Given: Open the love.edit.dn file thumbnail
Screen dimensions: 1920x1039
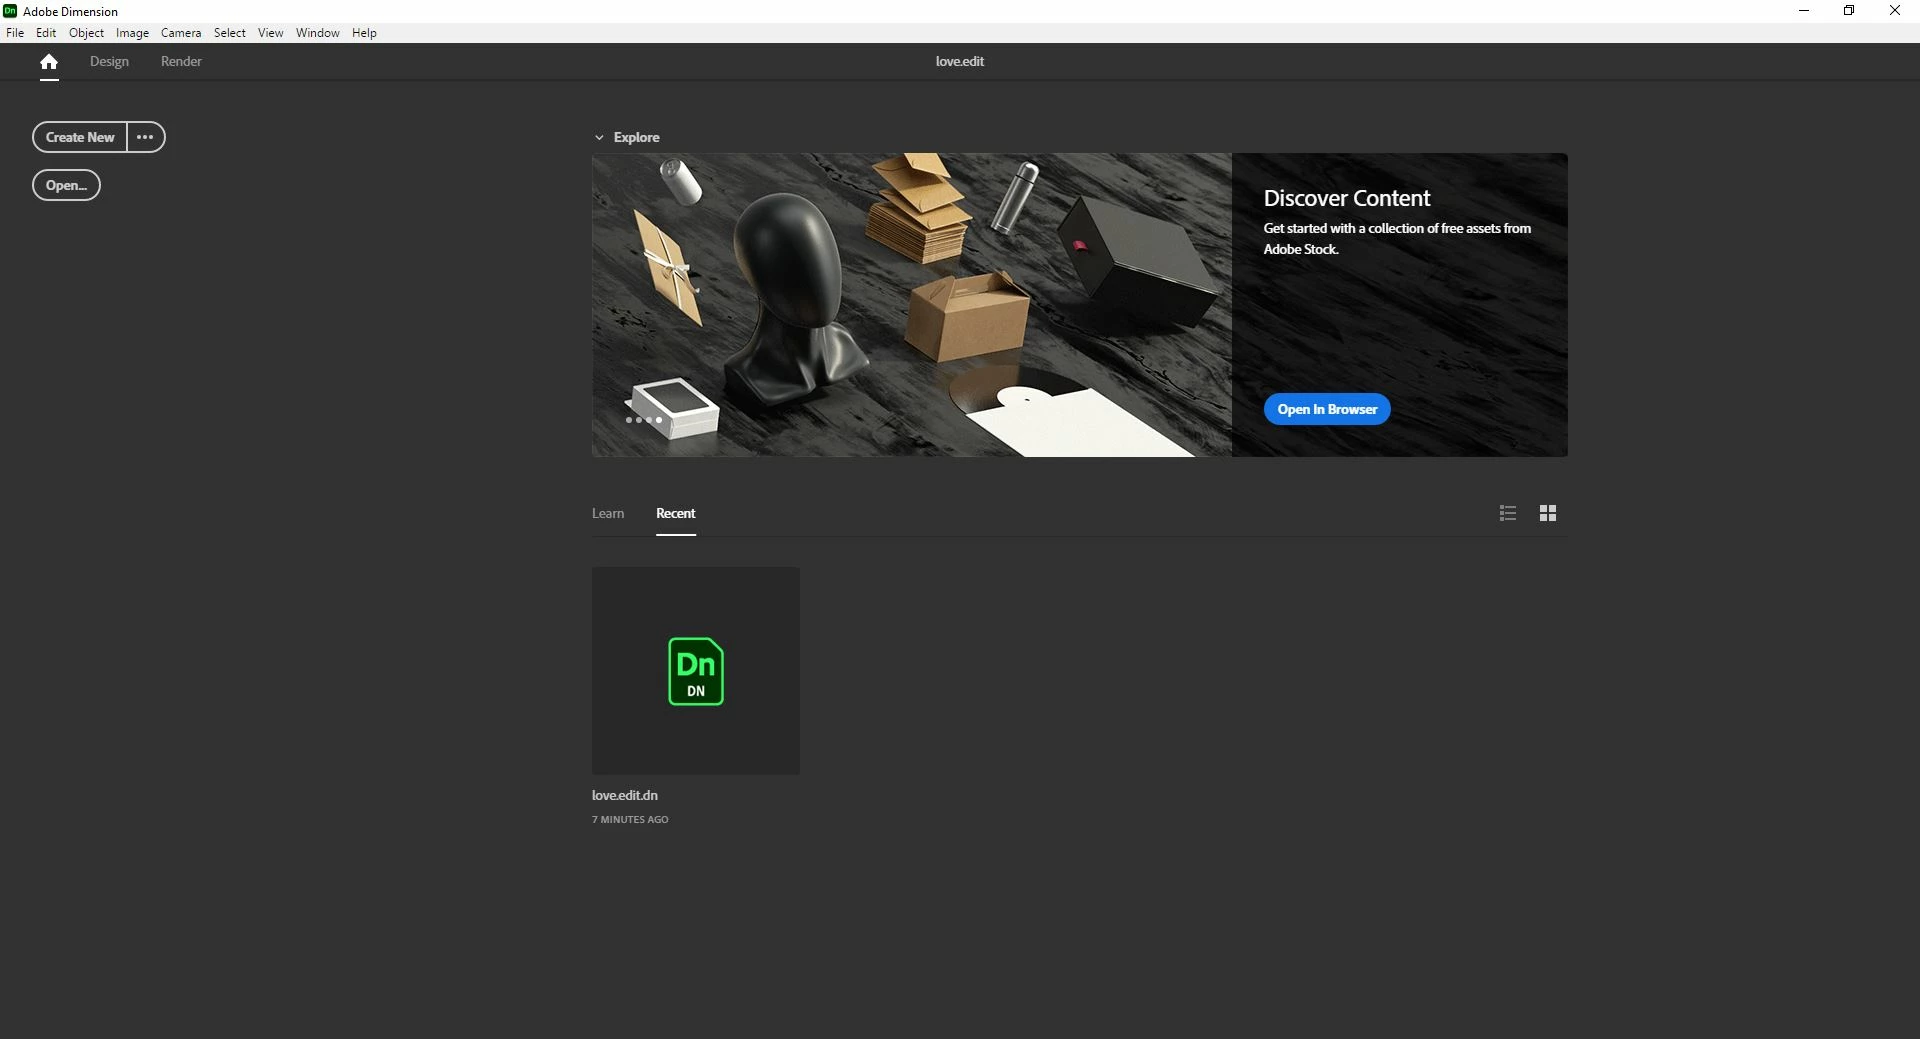Looking at the screenshot, I should coord(696,671).
